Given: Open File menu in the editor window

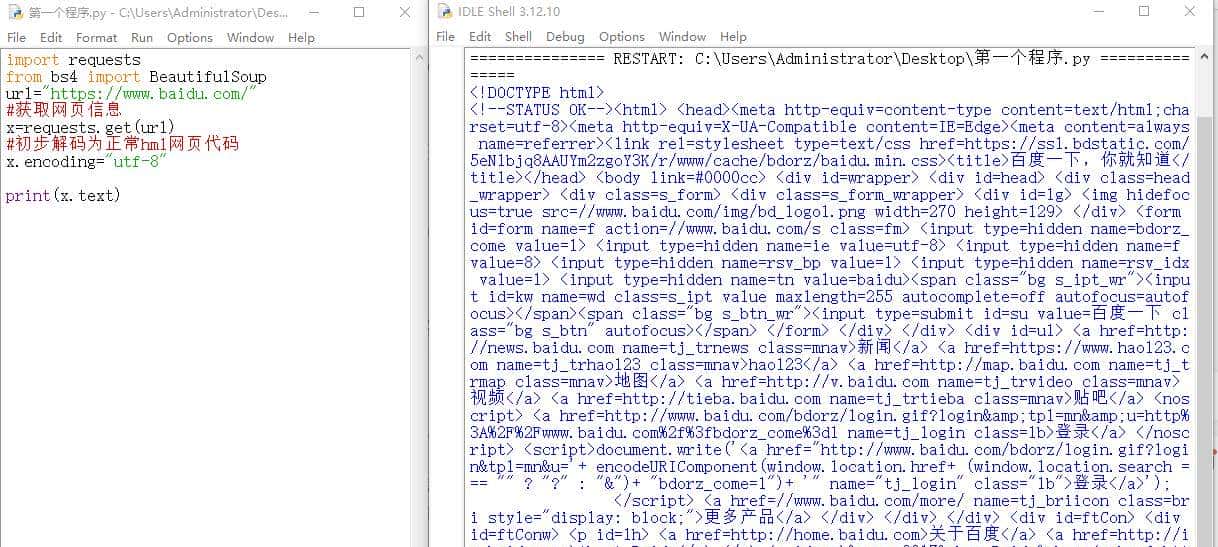Looking at the screenshot, I should coord(16,37).
